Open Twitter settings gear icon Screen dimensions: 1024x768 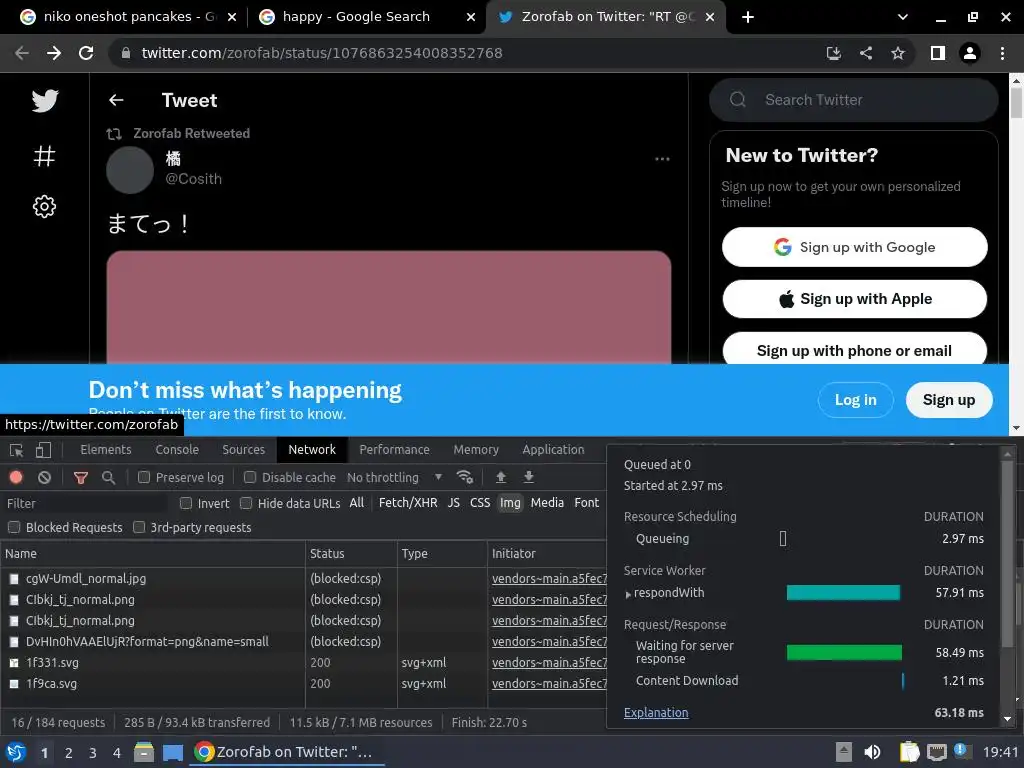pyautogui.click(x=44, y=206)
